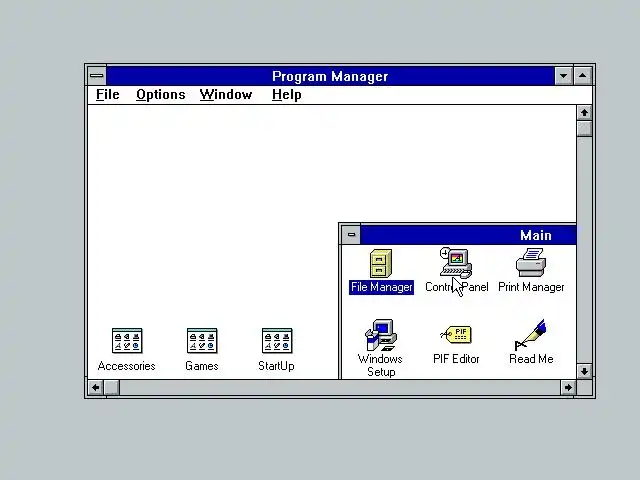Click the 'StartUp' group label

(276, 366)
